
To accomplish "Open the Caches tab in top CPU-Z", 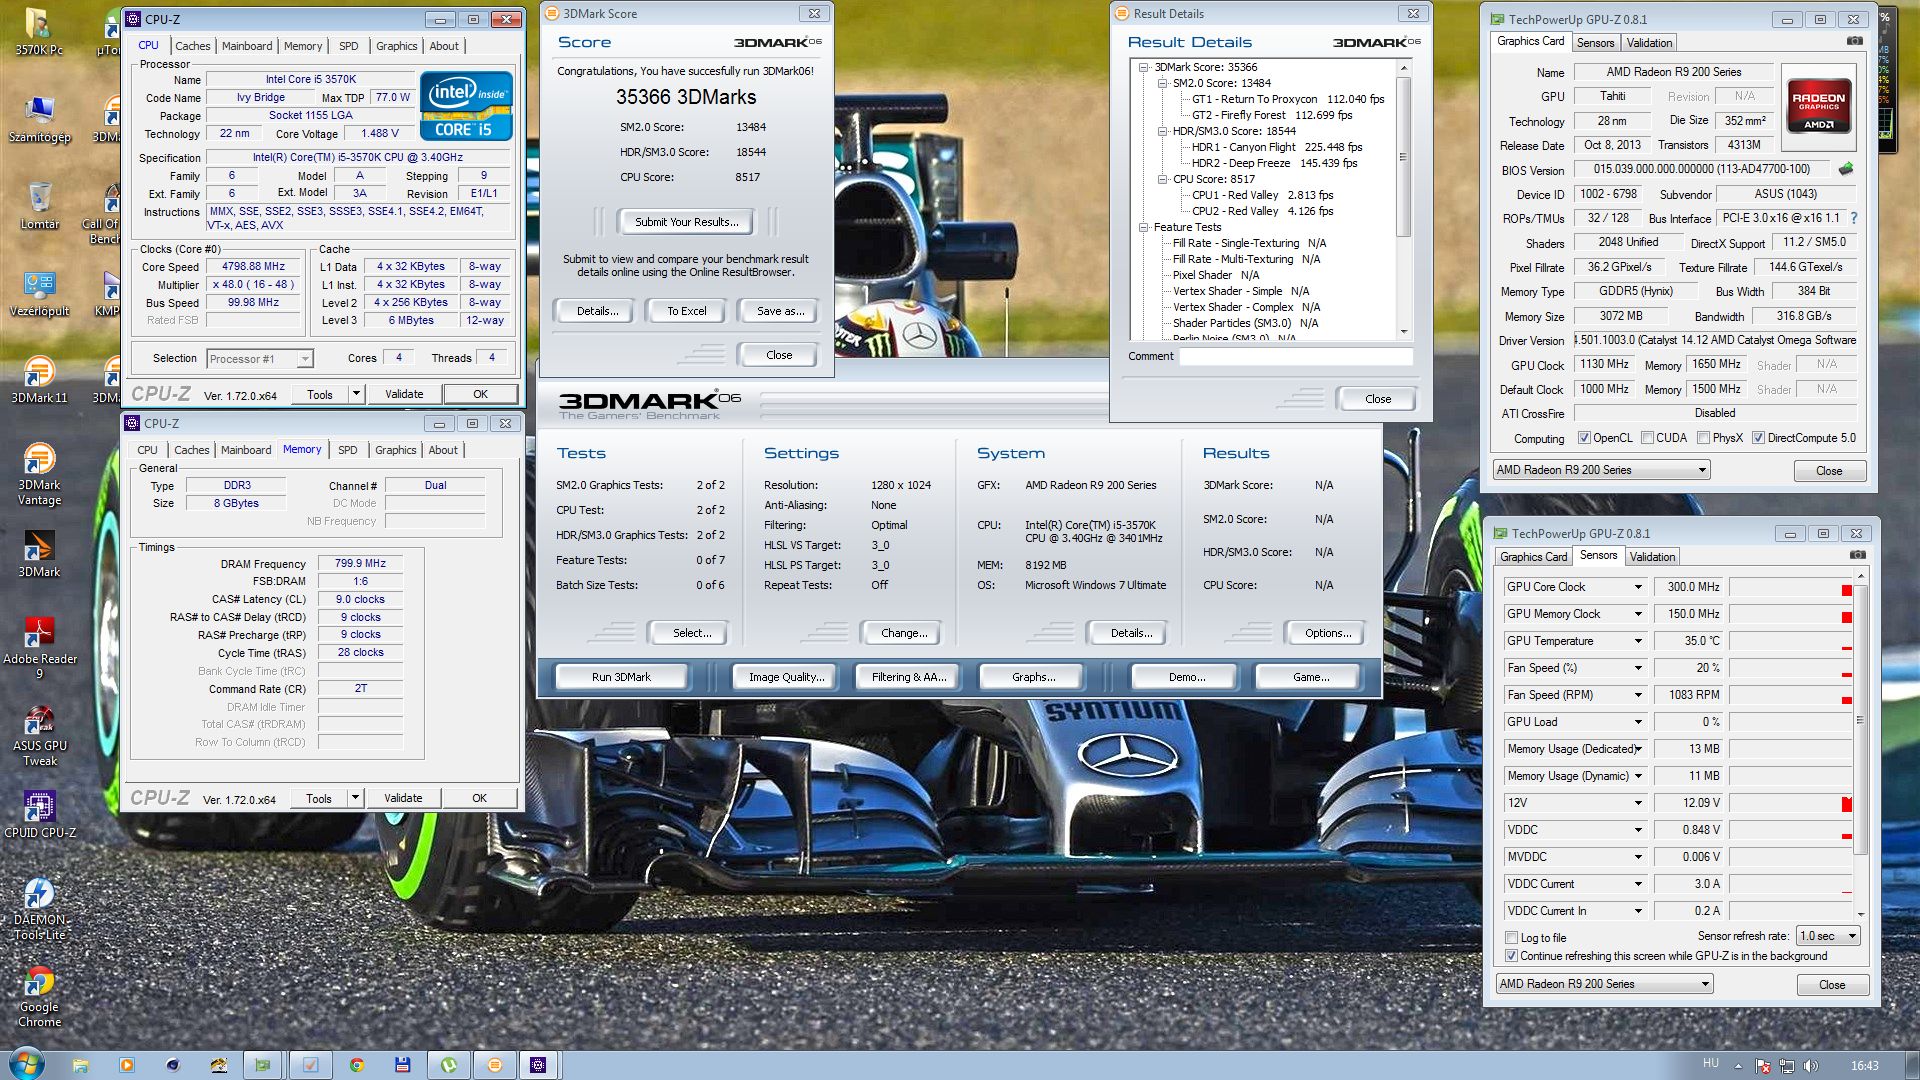I will (x=192, y=46).
